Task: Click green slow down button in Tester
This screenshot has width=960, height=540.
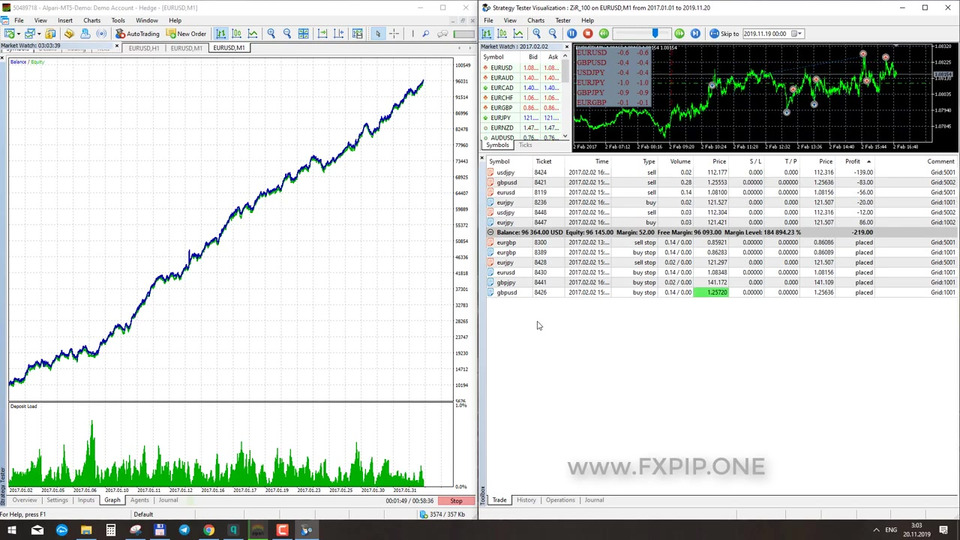Action: pos(604,34)
